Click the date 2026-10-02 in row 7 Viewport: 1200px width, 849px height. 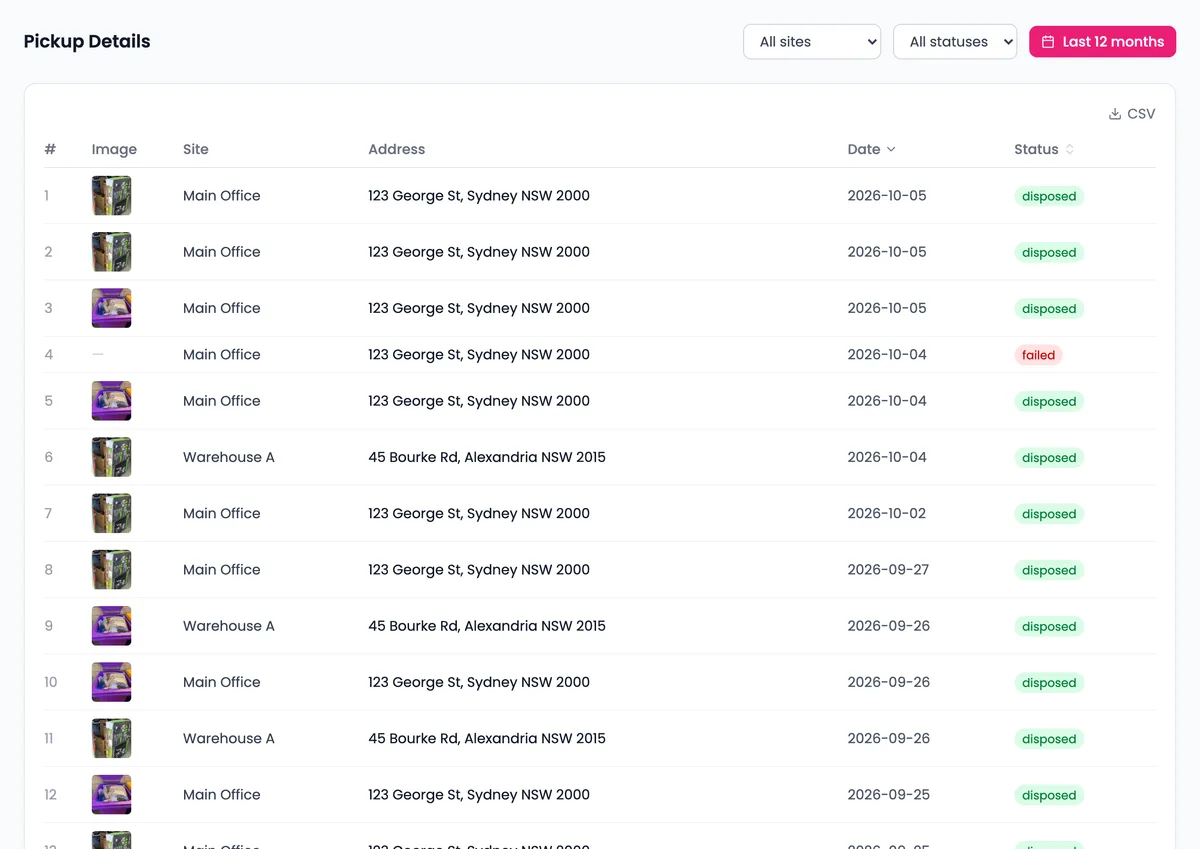tap(887, 513)
